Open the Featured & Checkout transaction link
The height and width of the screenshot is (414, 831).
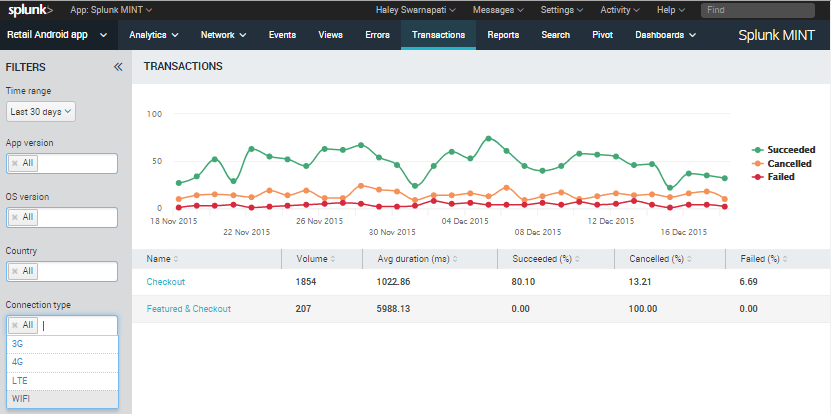pos(189,309)
